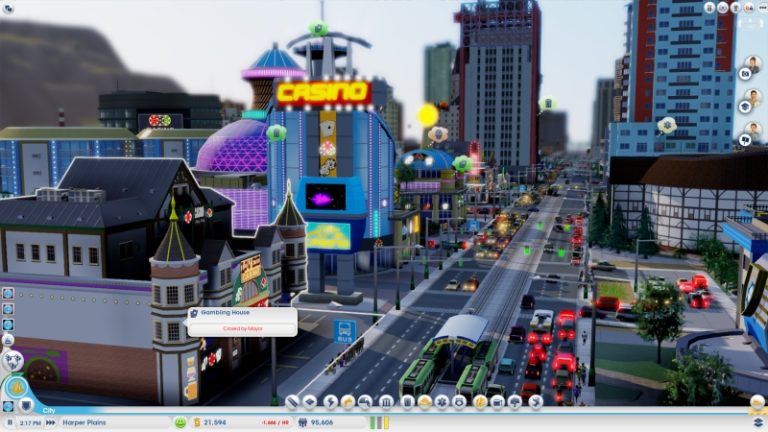Image resolution: width=768 pixels, height=432 pixels.
Task: Click the green happiness face icon
Action: click(180, 423)
